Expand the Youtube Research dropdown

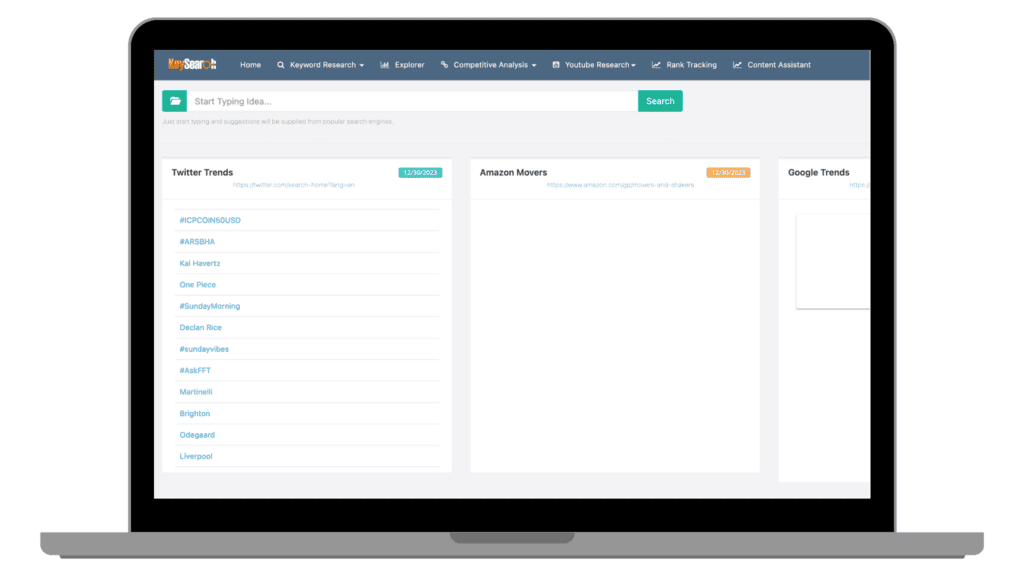[600, 65]
